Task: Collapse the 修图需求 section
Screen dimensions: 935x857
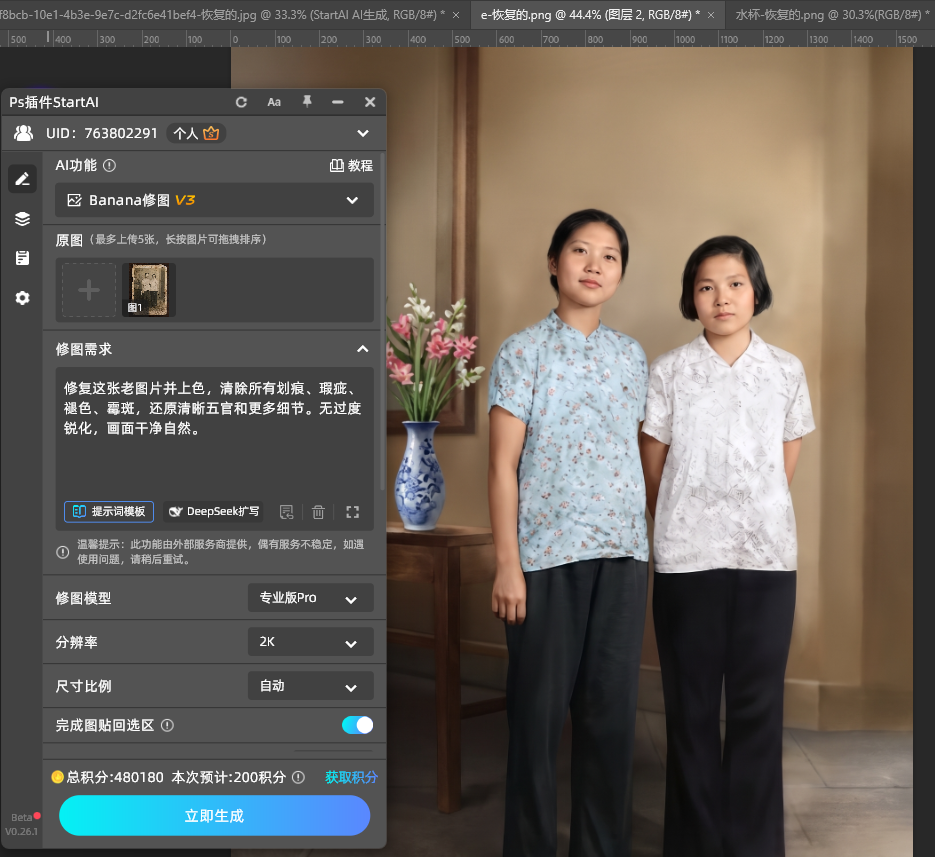Action: (363, 349)
